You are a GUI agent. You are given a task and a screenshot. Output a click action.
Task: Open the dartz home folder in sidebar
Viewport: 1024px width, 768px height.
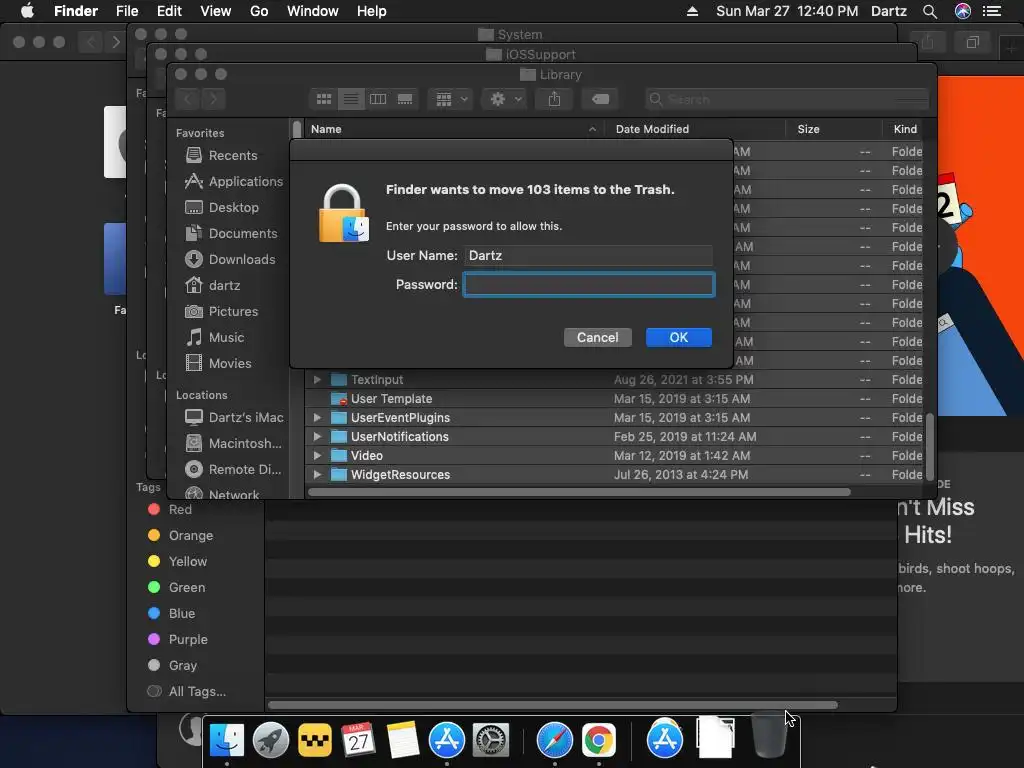(213, 285)
